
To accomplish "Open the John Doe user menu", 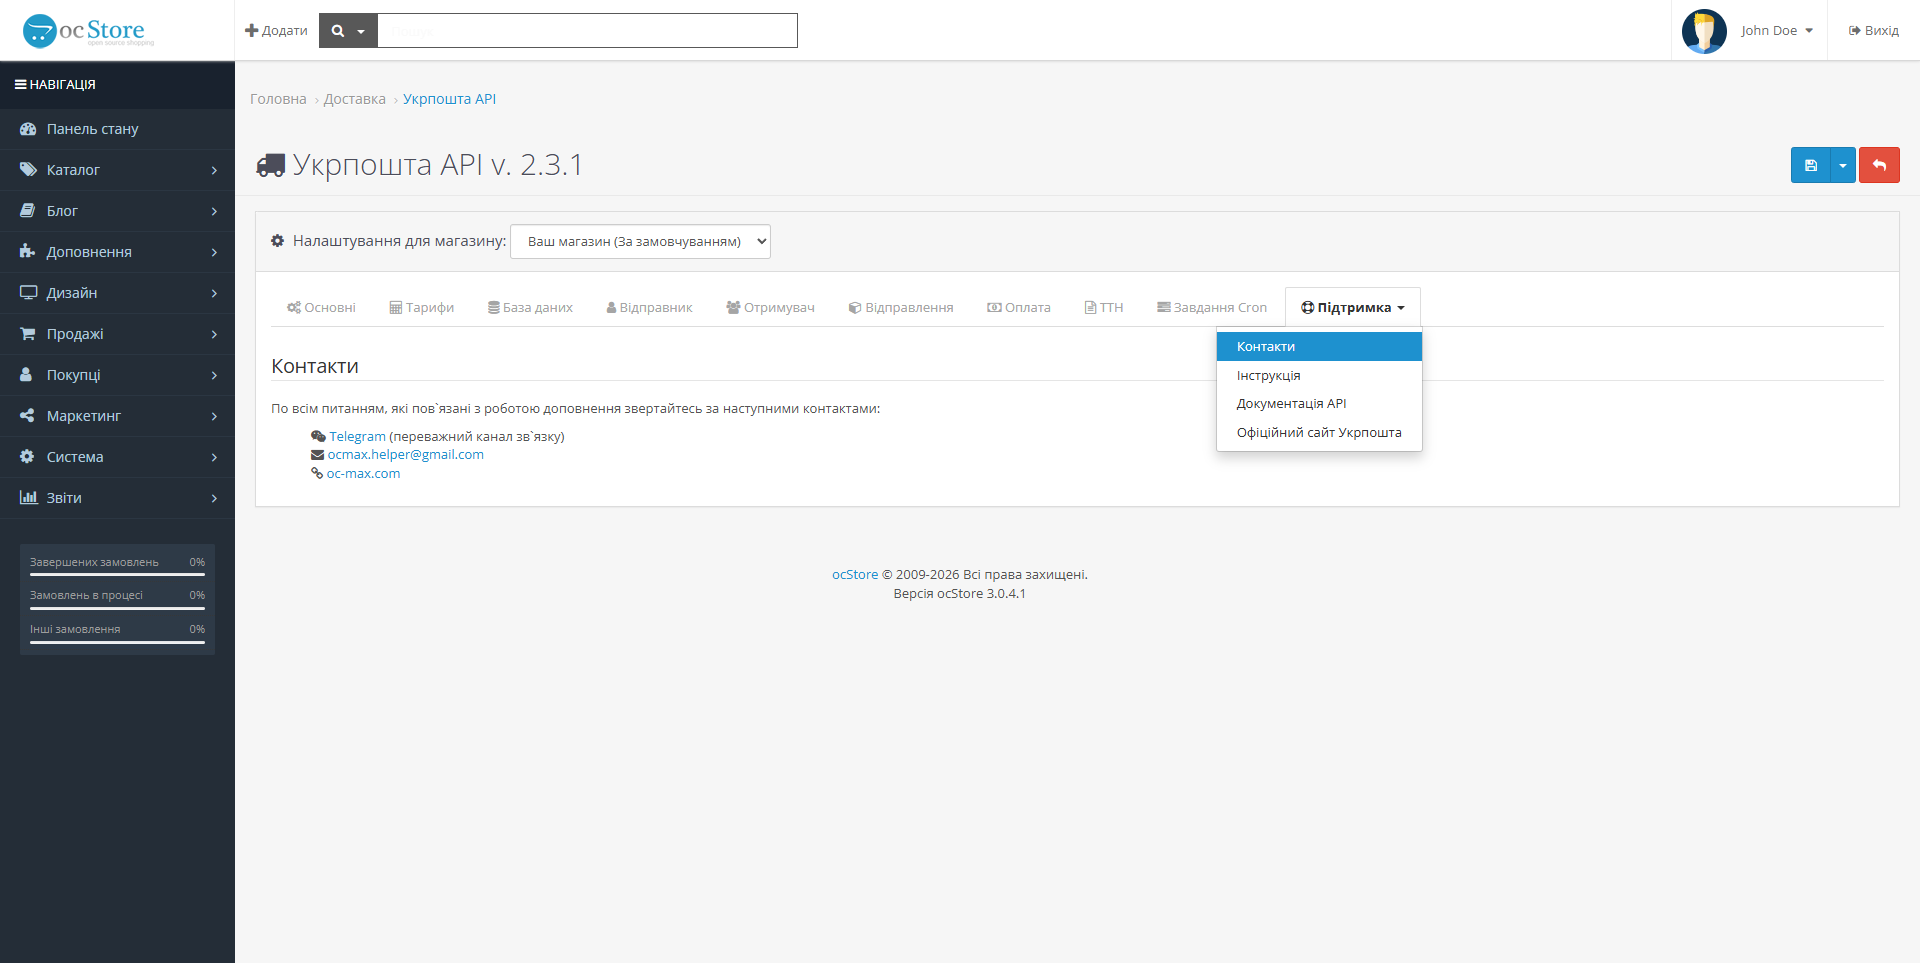I will [1776, 31].
